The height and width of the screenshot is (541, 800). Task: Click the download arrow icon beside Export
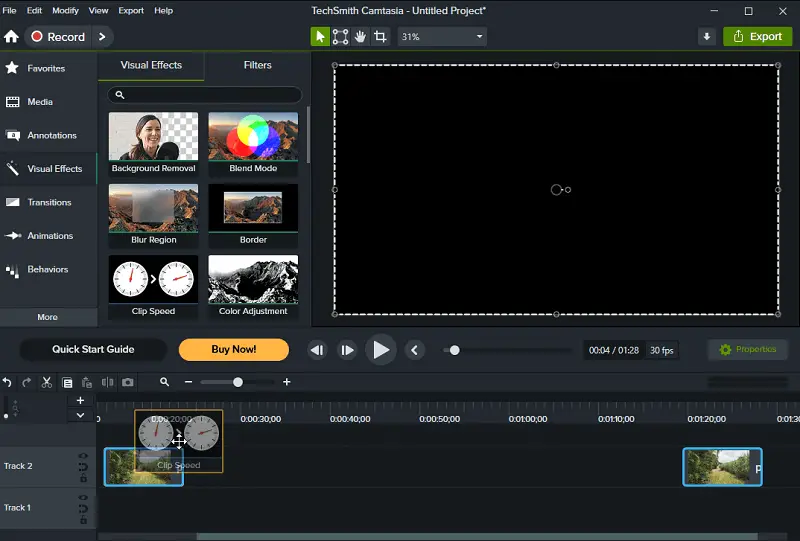[707, 37]
